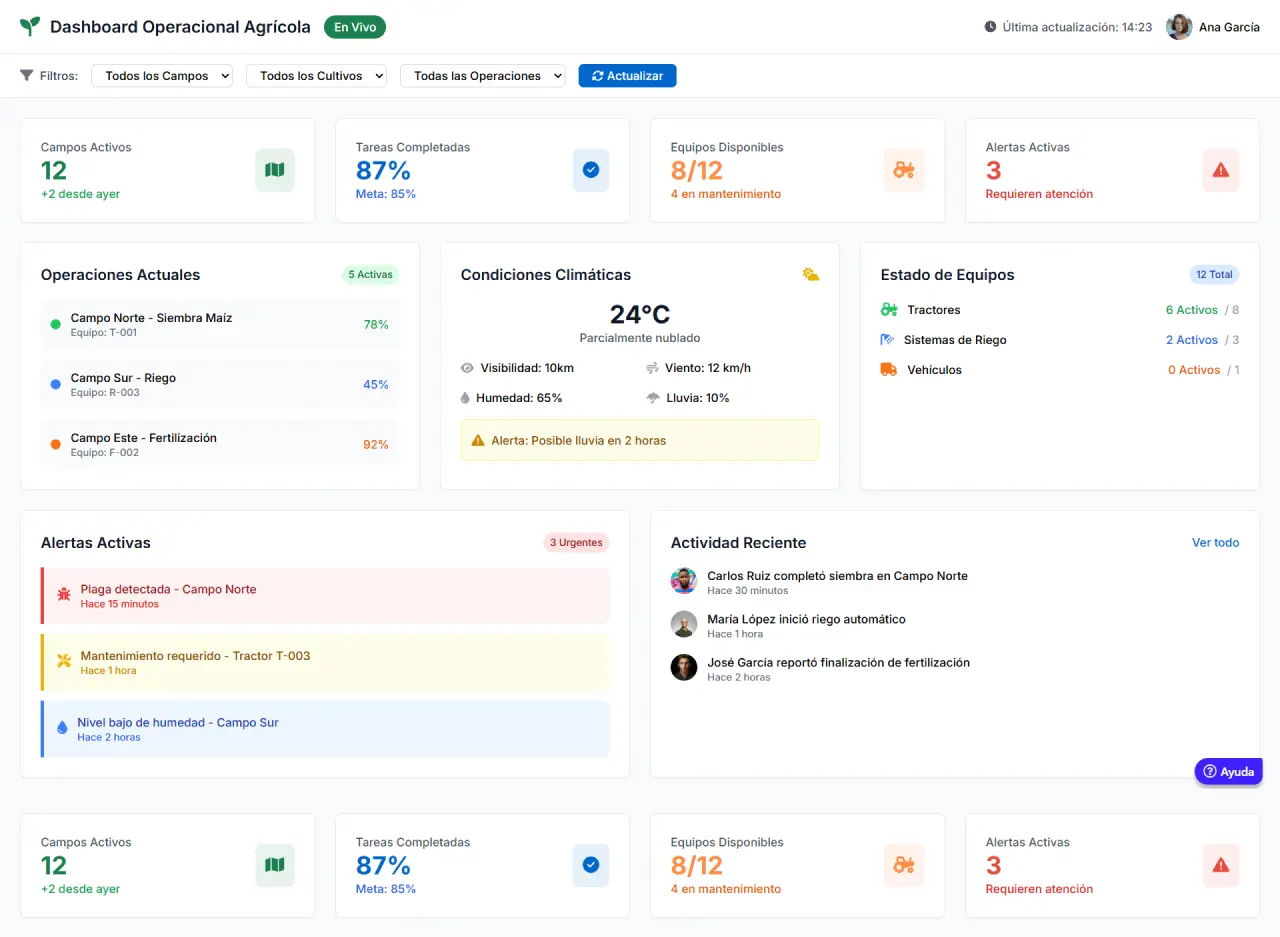Click the 5 Activas badge
This screenshot has height=937, width=1280.
point(371,274)
